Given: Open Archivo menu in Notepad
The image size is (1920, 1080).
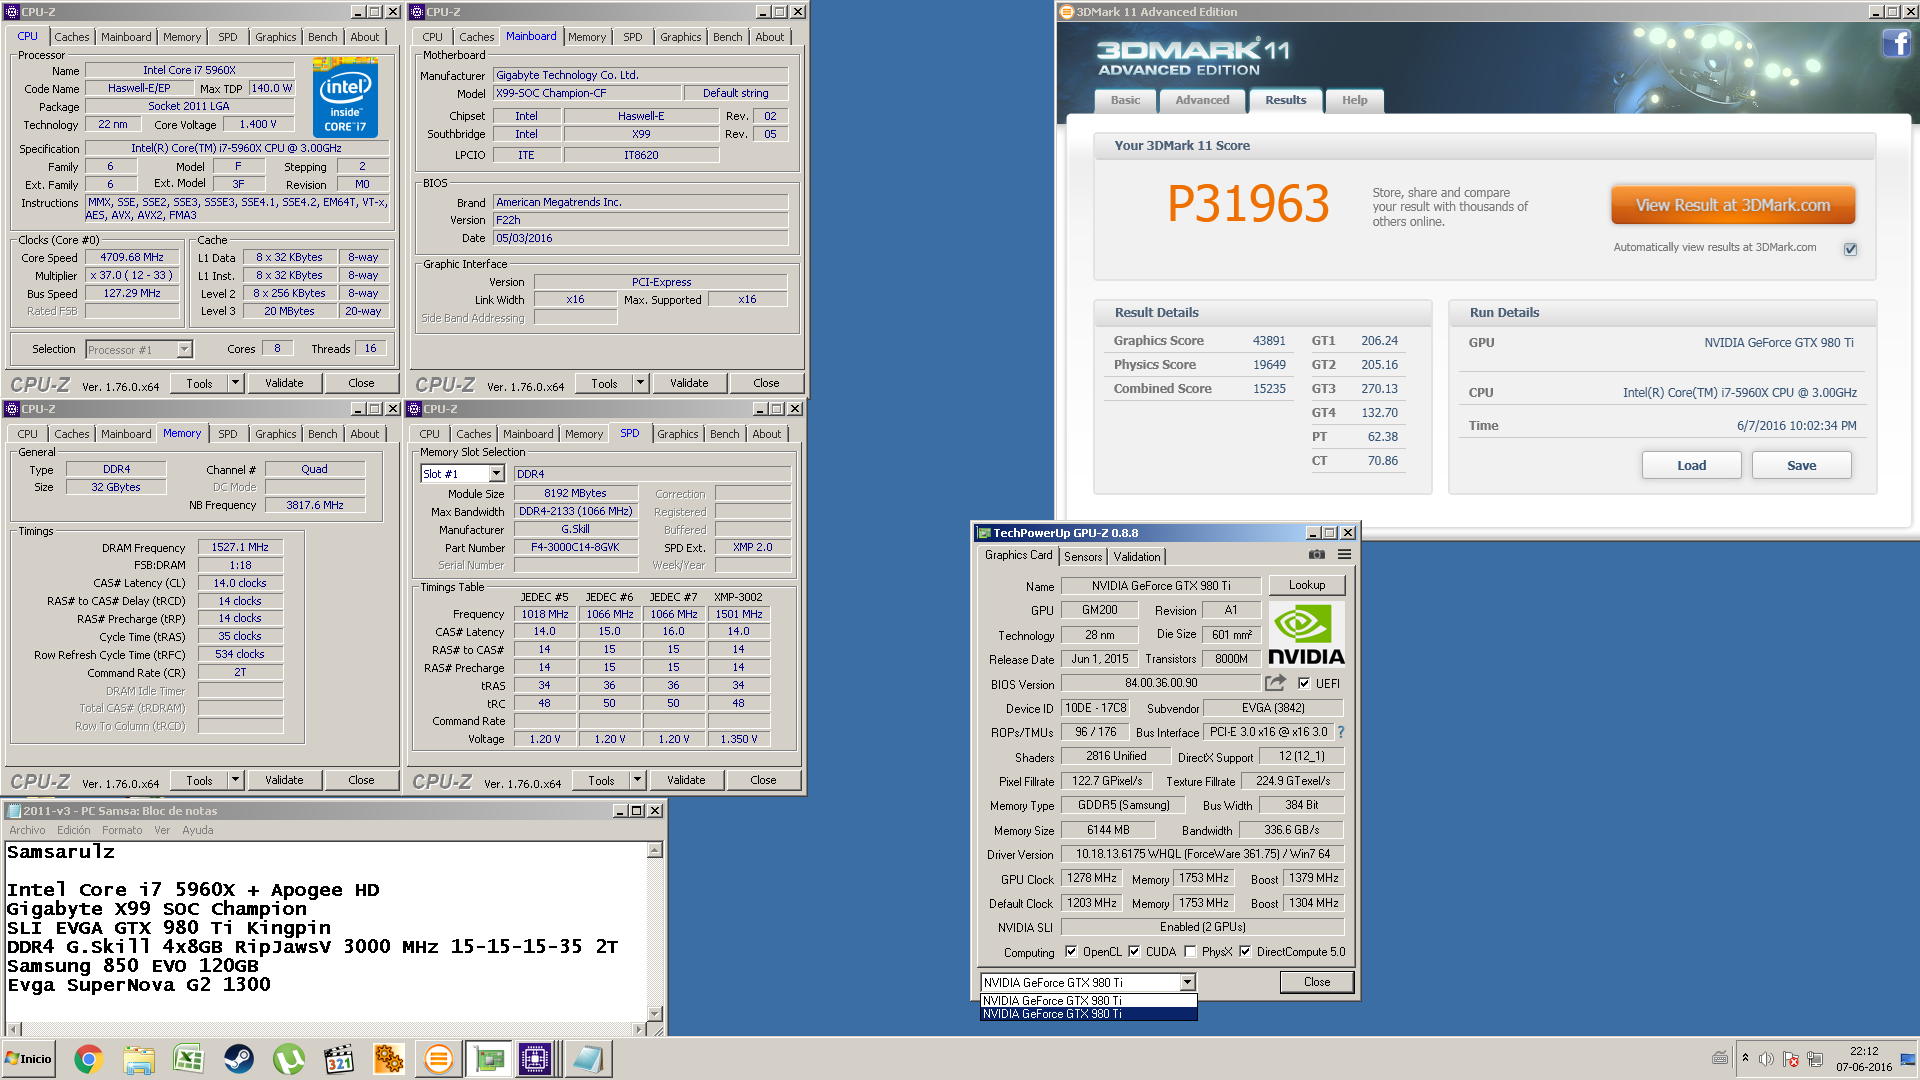Looking at the screenshot, I should [27, 830].
